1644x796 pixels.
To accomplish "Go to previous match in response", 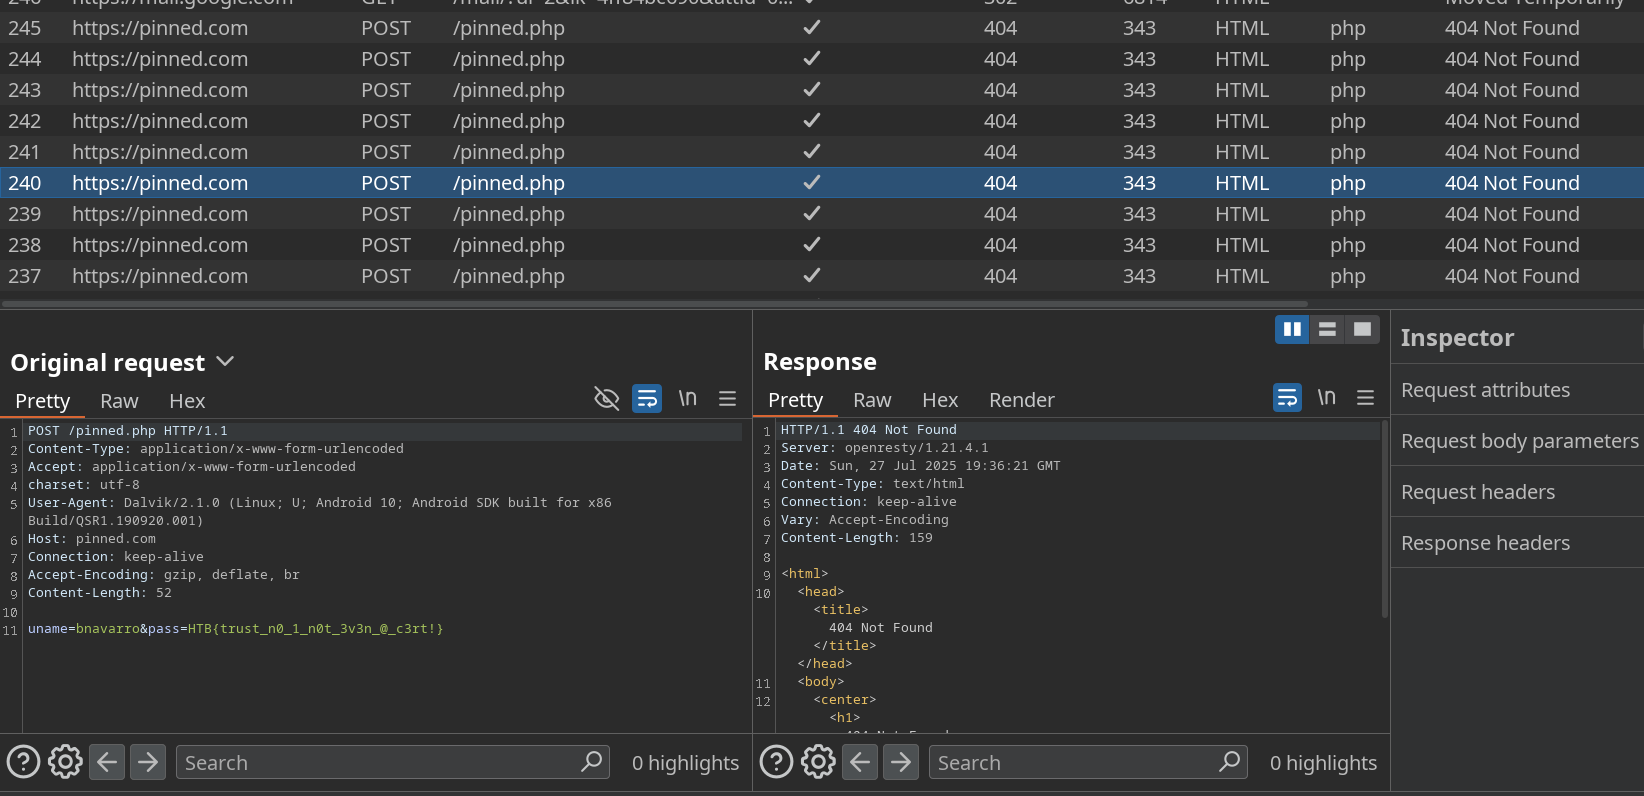I will tap(860, 762).
